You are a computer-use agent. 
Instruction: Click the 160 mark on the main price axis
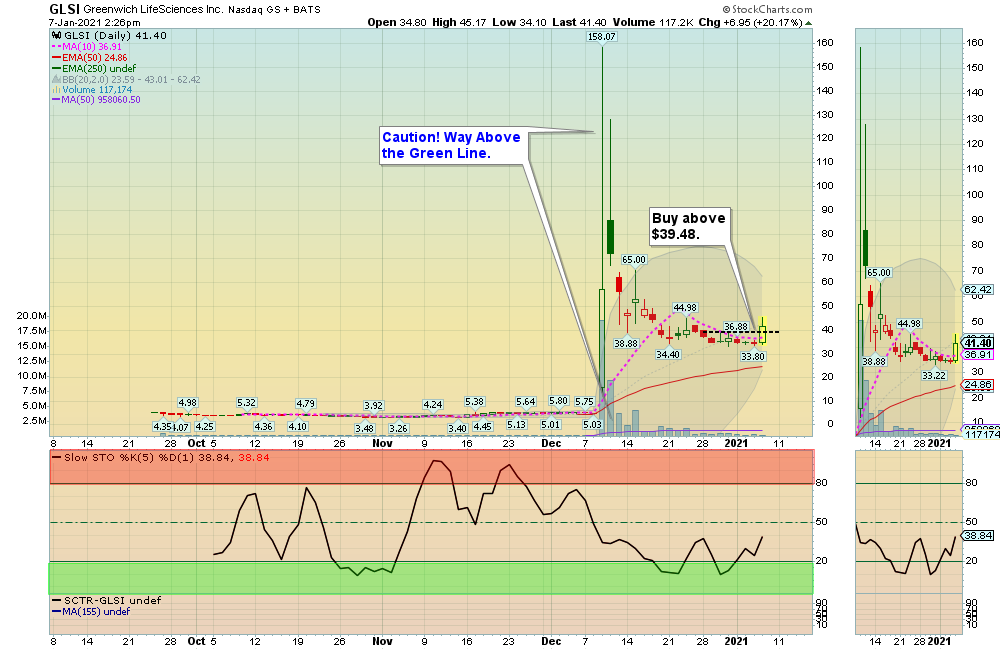click(x=825, y=43)
